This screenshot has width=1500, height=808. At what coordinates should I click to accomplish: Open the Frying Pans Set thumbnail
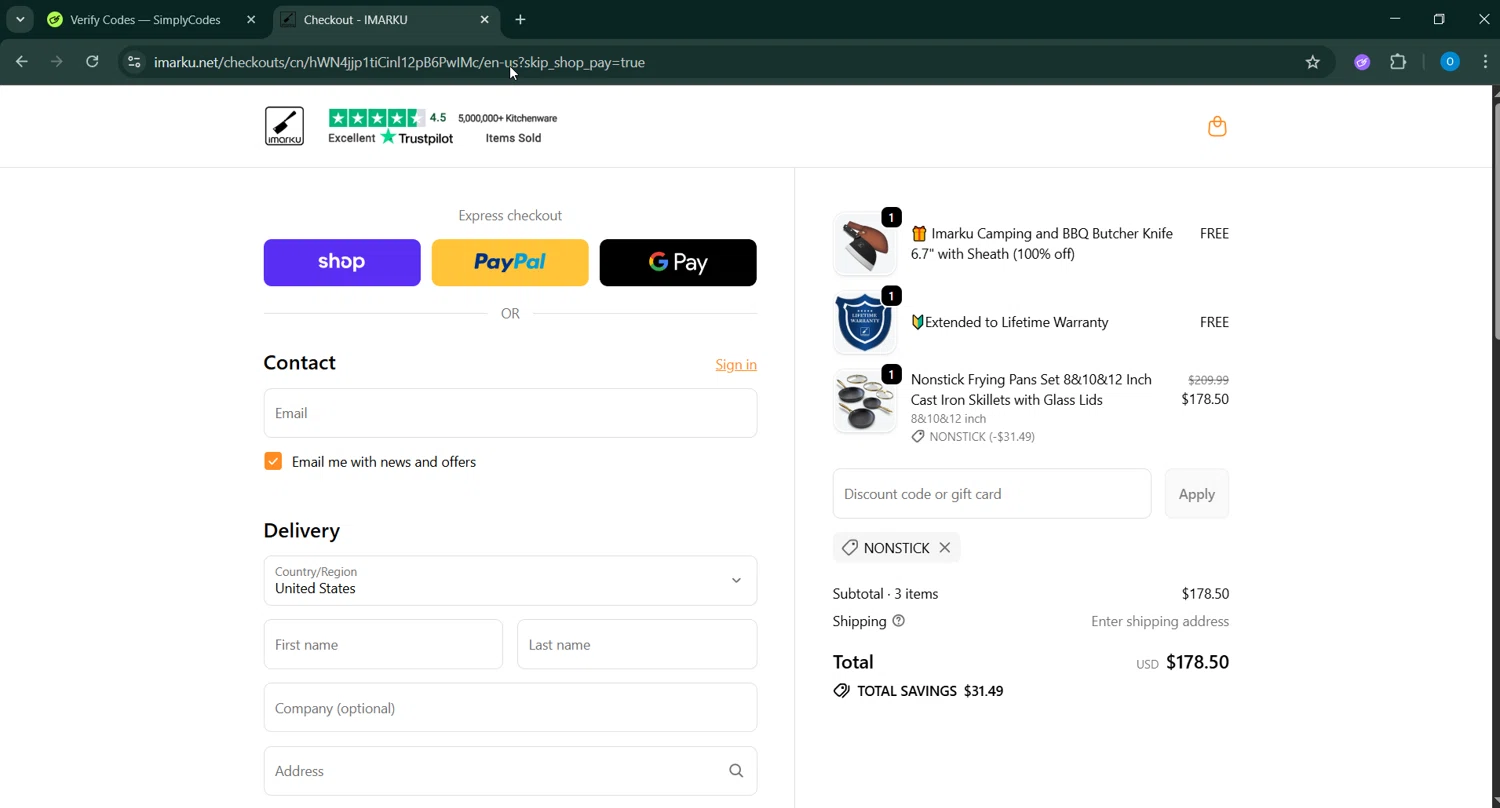(865, 400)
